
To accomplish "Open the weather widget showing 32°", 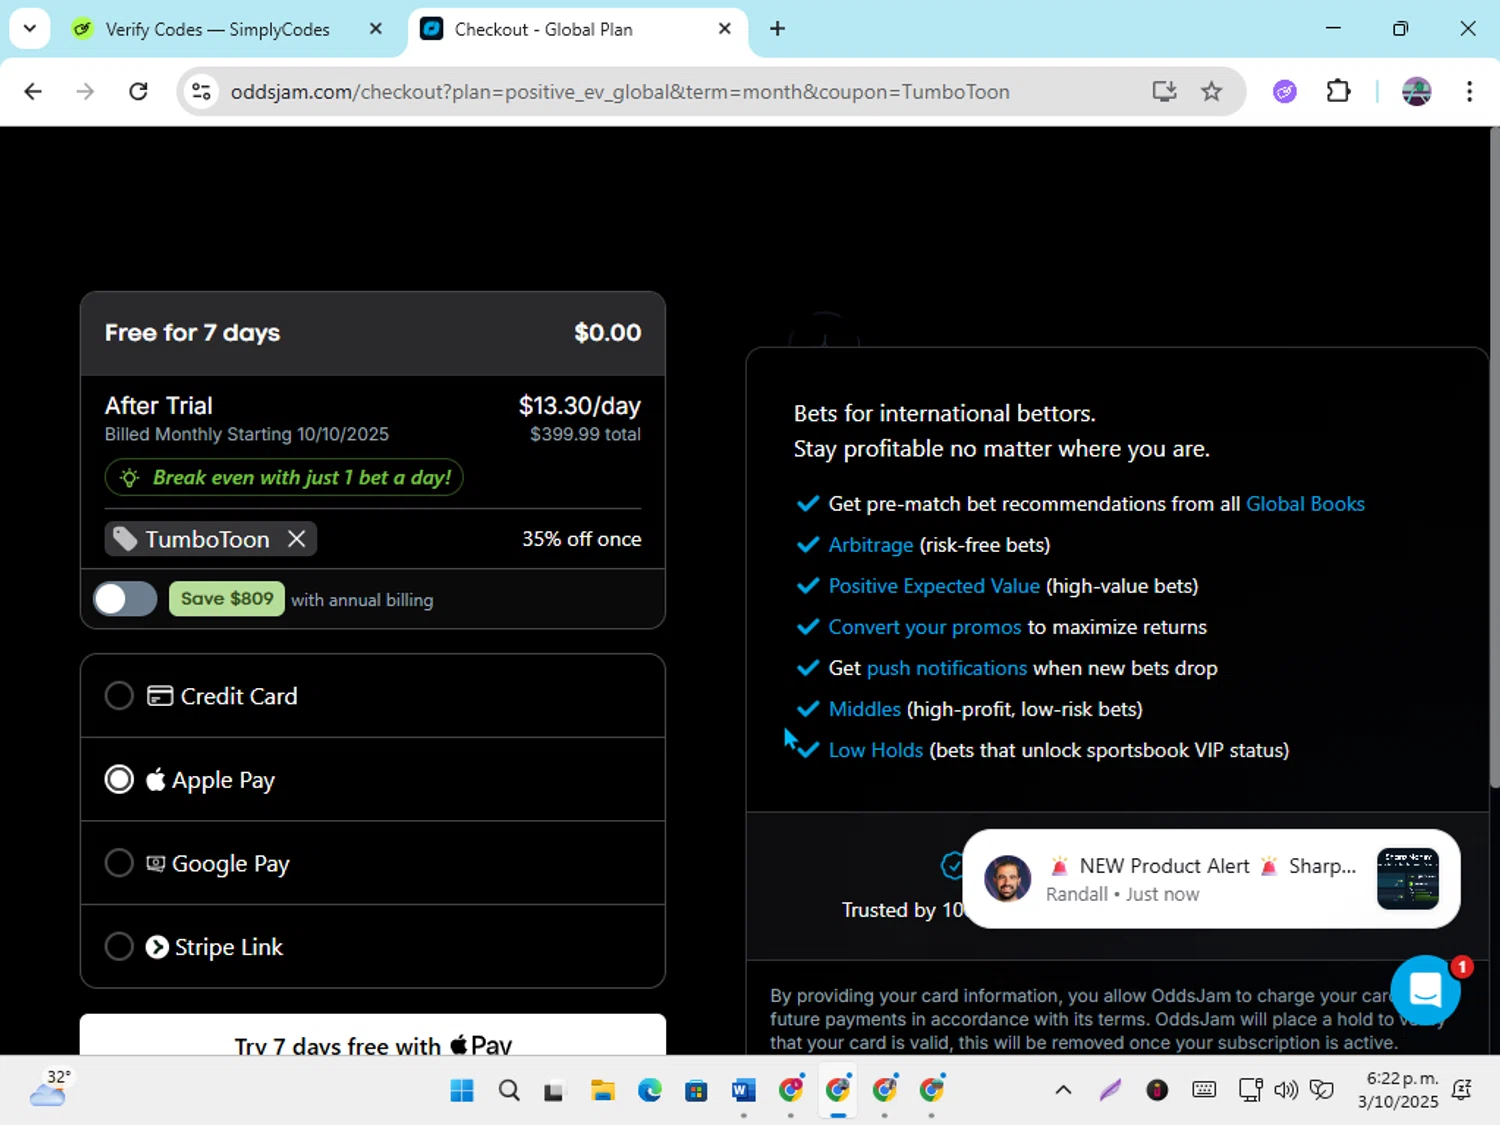I will pos(49,1089).
